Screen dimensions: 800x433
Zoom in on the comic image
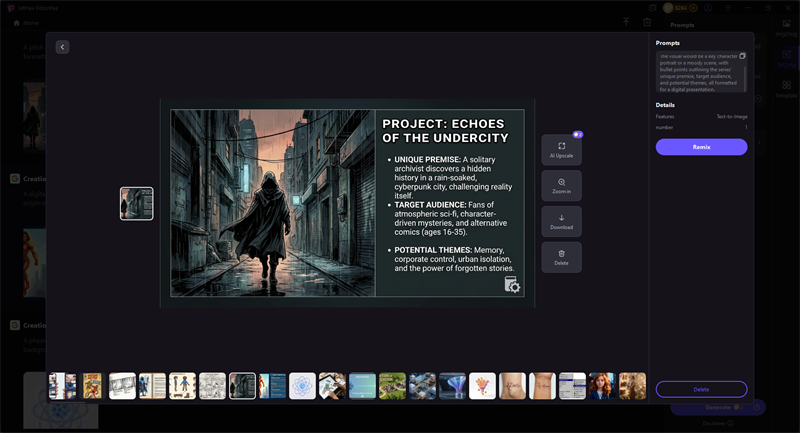click(x=561, y=185)
